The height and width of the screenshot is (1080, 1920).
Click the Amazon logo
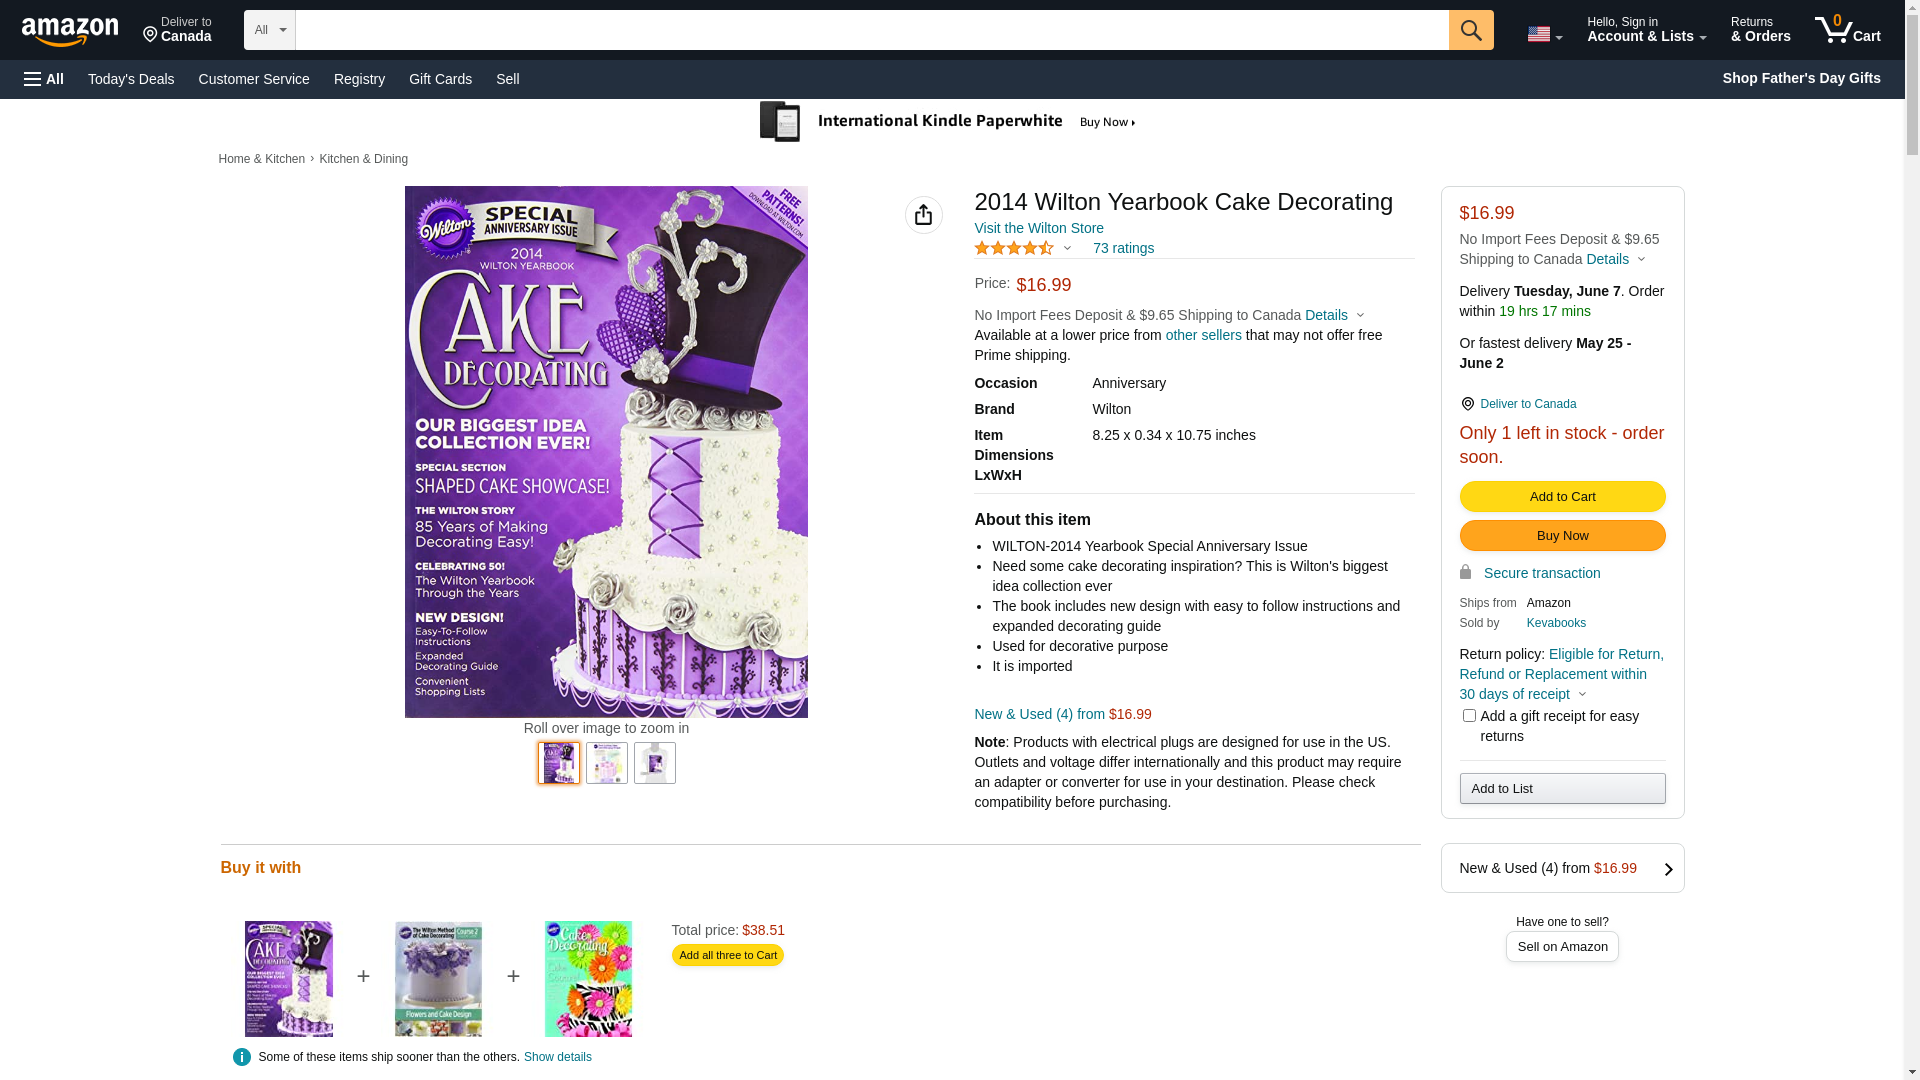70,32
